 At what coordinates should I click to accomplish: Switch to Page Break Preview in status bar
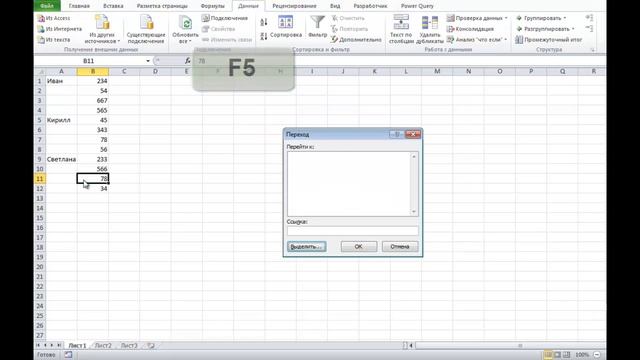coord(566,355)
